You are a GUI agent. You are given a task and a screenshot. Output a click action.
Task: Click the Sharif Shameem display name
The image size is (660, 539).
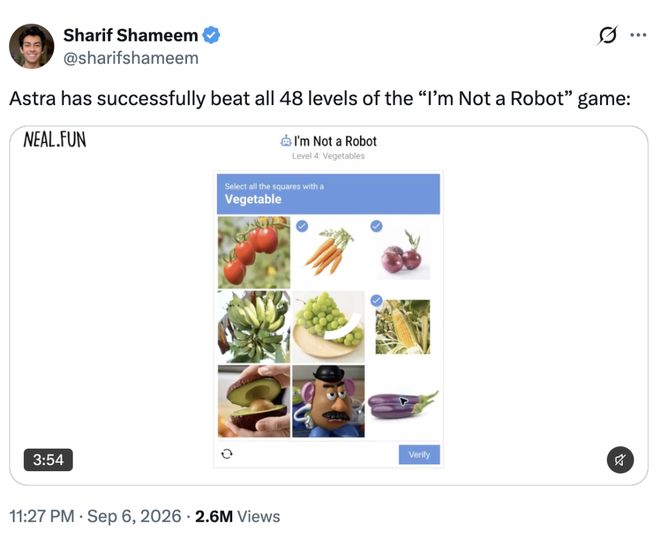coord(130,35)
